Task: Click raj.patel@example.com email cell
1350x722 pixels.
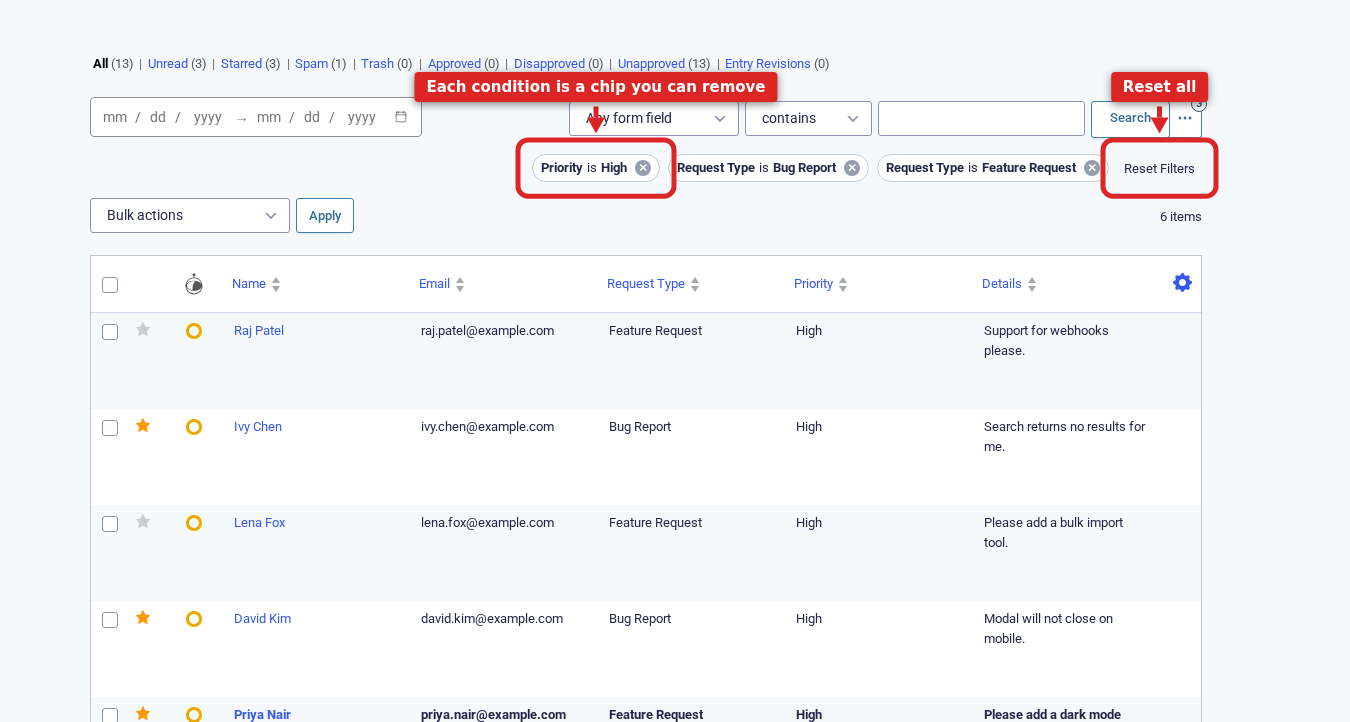Action: 487,330
